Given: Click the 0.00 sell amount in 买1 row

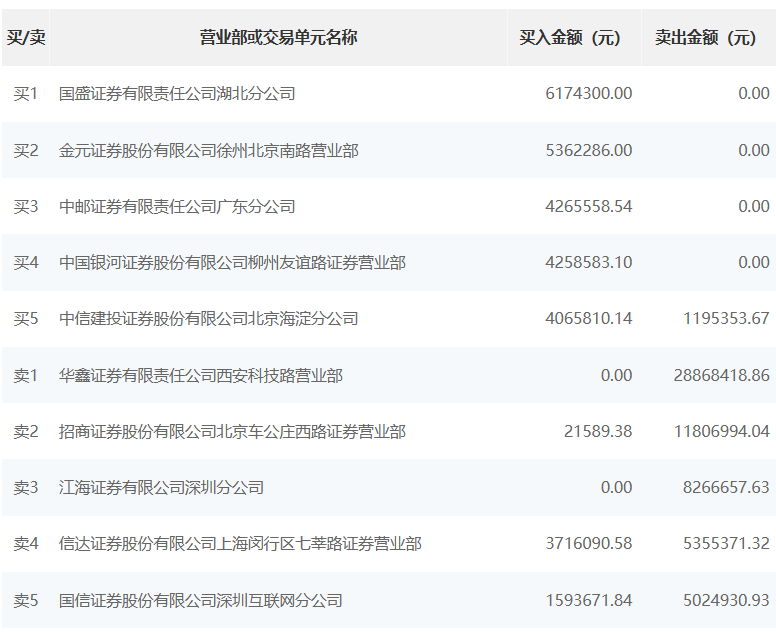Looking at the screenshot, I should pyautogui.click(x=754, y=94).
